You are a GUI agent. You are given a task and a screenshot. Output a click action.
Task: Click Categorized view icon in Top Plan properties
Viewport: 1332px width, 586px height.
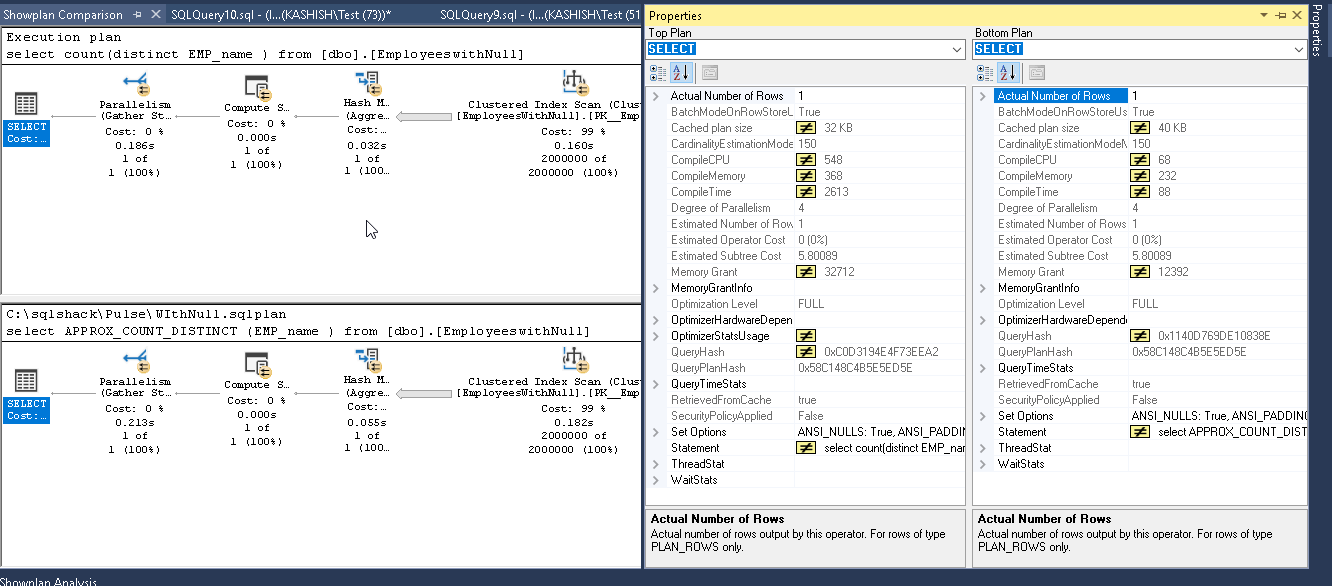(x=657, y=73)
